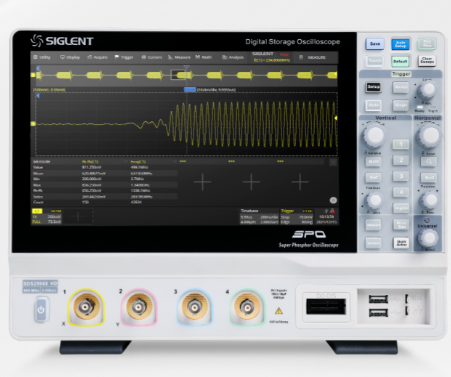Screen dimensions: 451x377
Task: Close the measurement statistics panel
Action: tap(333, 162)
